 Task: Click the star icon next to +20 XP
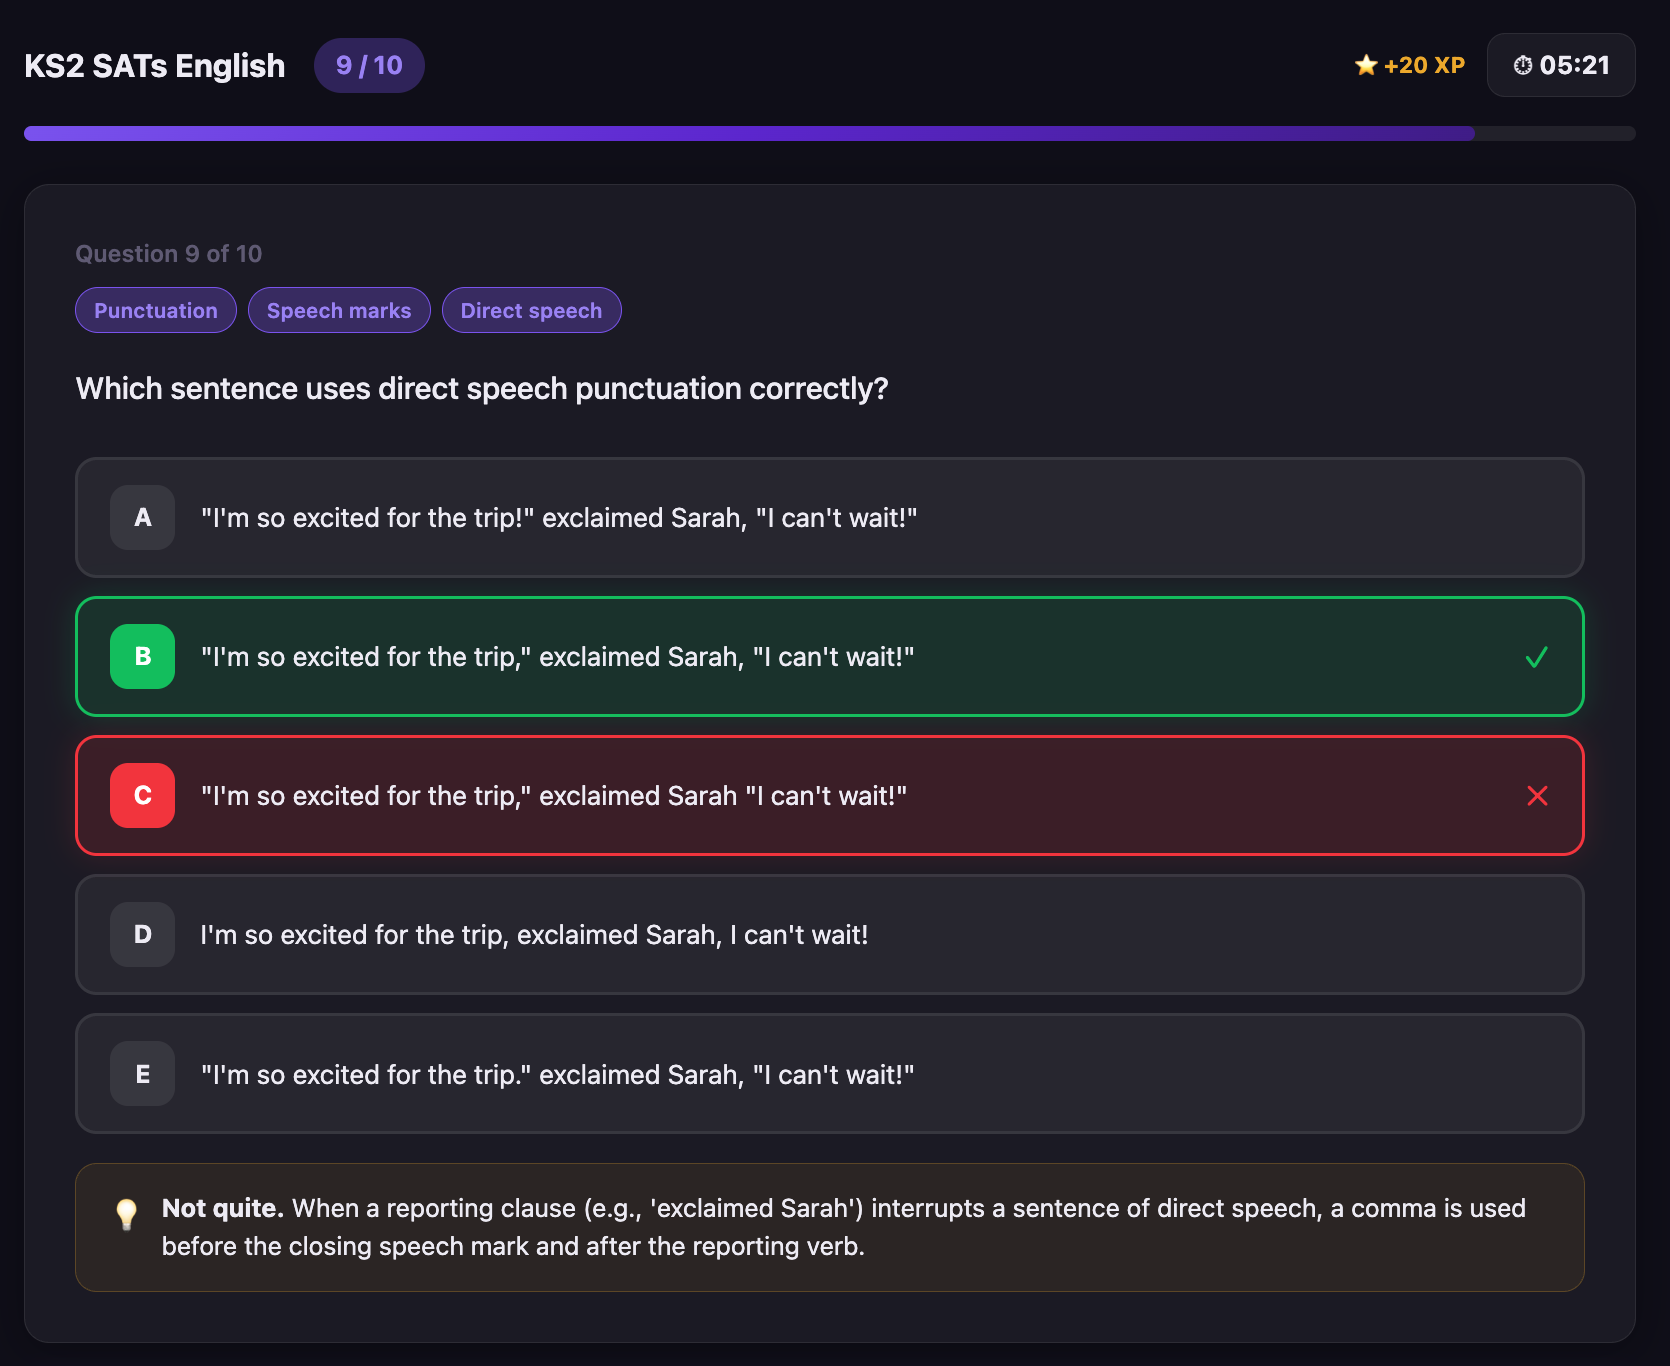pos(1366,65)
